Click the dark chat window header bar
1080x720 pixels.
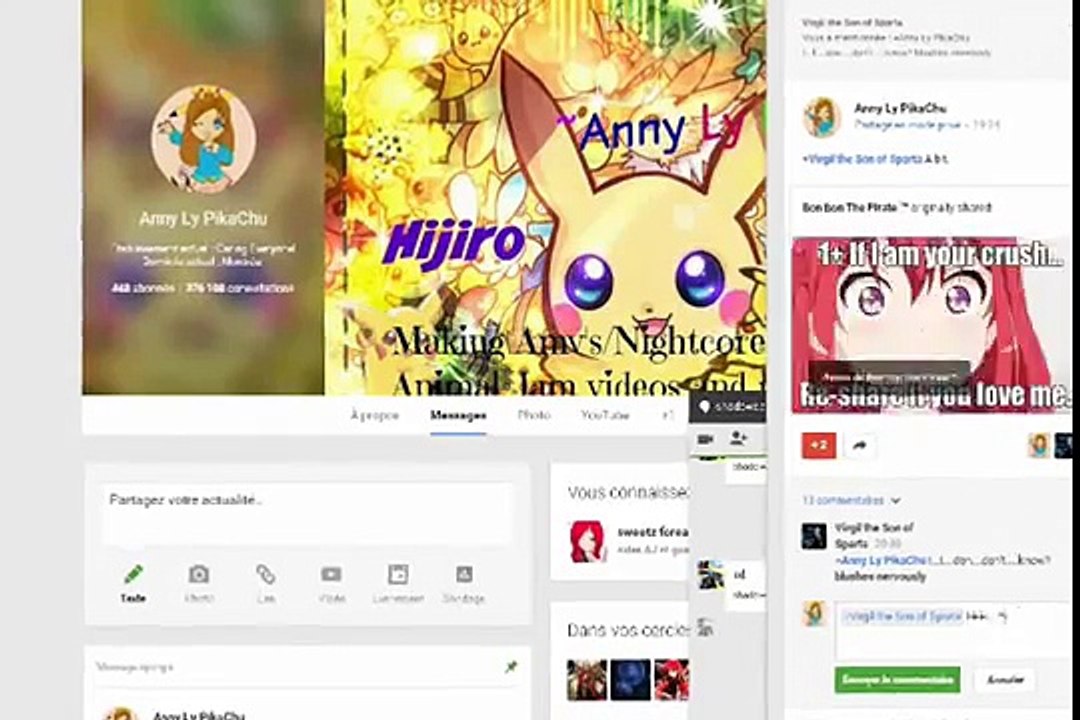[x=727, y=407]
